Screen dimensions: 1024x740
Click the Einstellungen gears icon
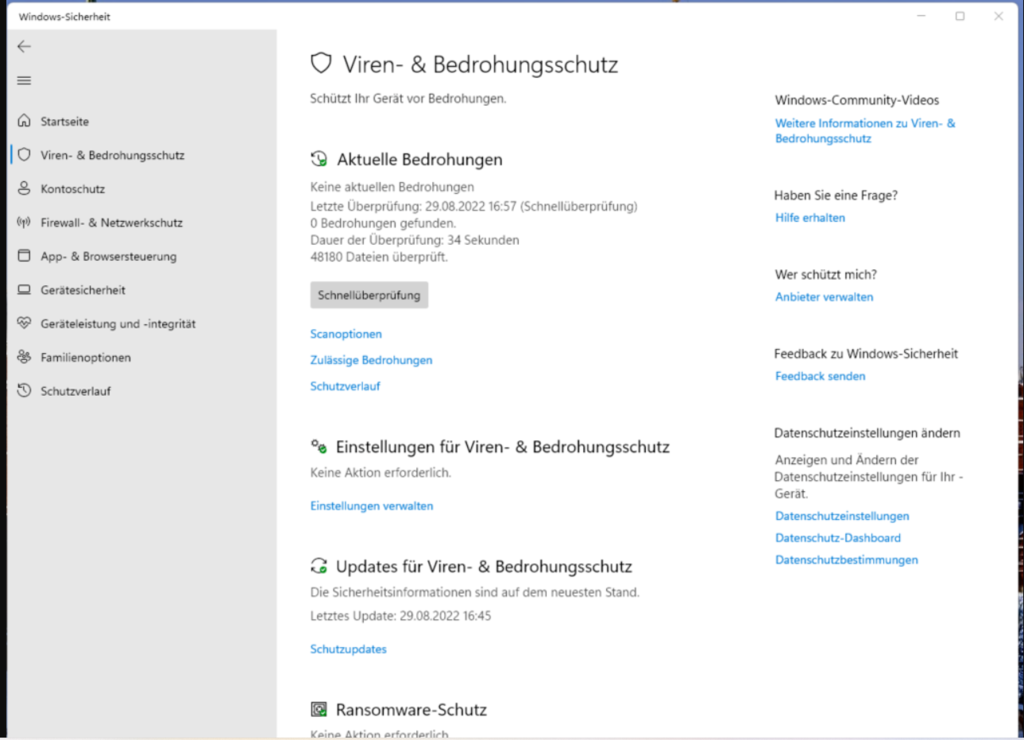(x=319, y=446)
